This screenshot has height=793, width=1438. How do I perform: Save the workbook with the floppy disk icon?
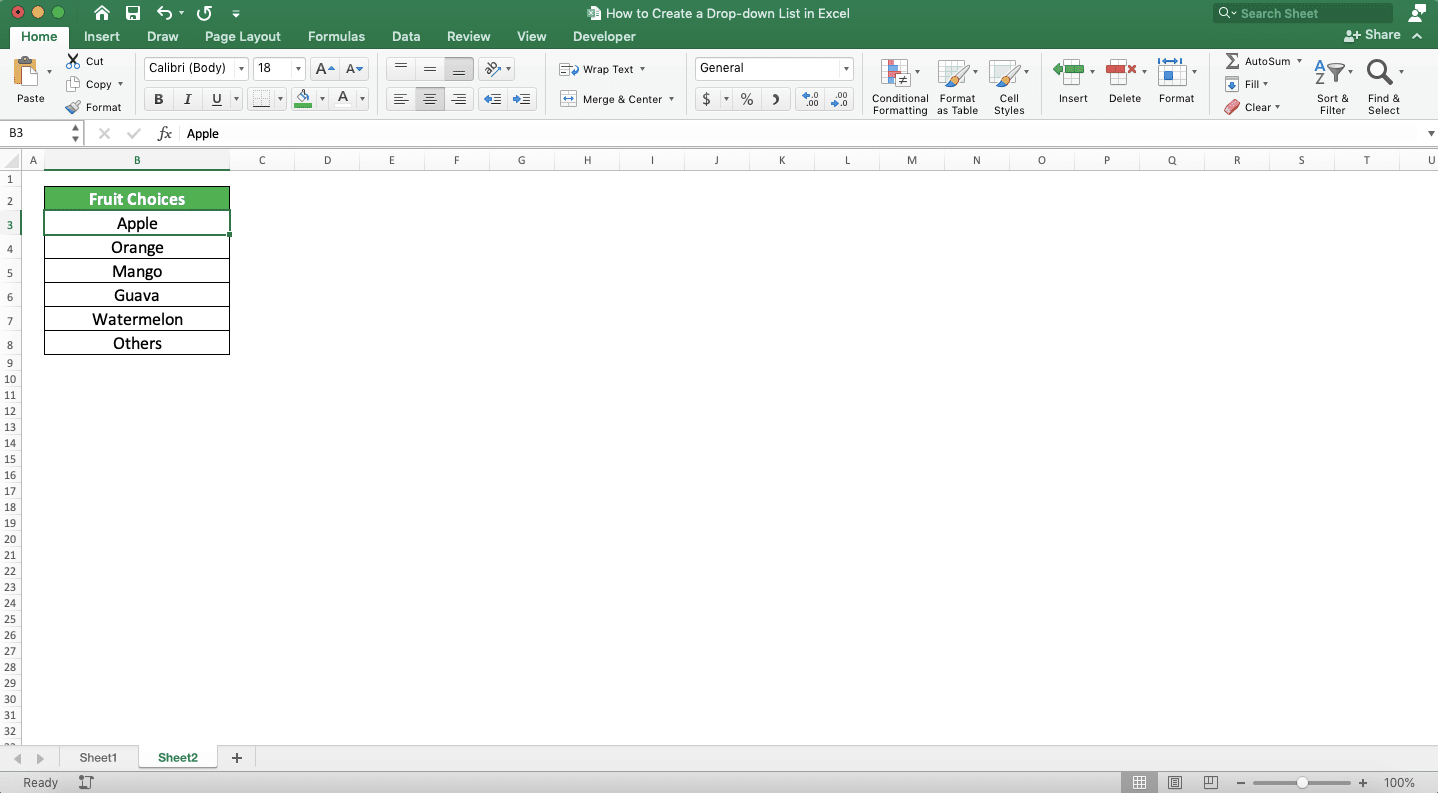pos(133,13)
